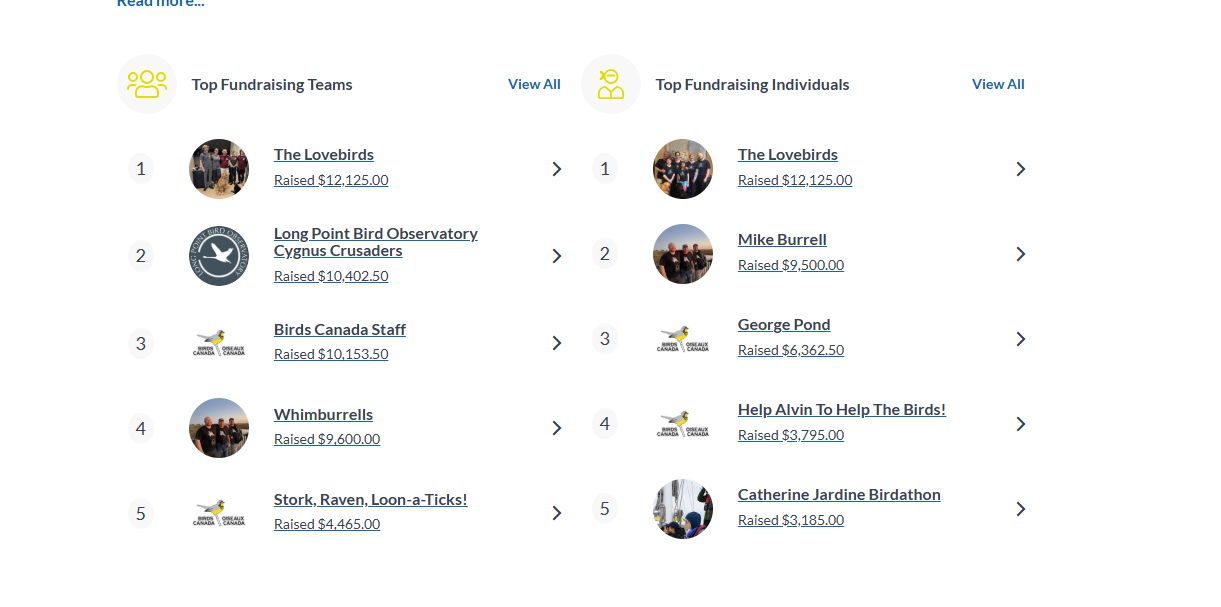This screenshot has height=607, width=1221.
Task: Open Mike Burrell's profile photo
Action: 683,254
